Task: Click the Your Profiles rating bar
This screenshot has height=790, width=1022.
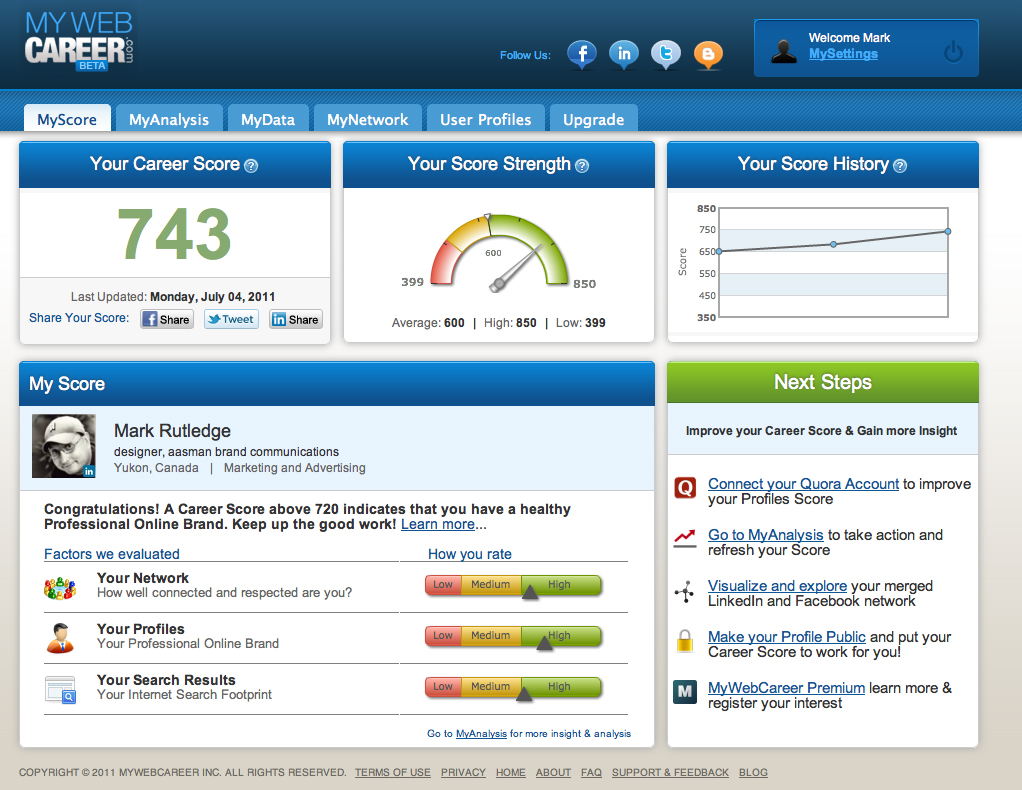Action: point(513,636)
